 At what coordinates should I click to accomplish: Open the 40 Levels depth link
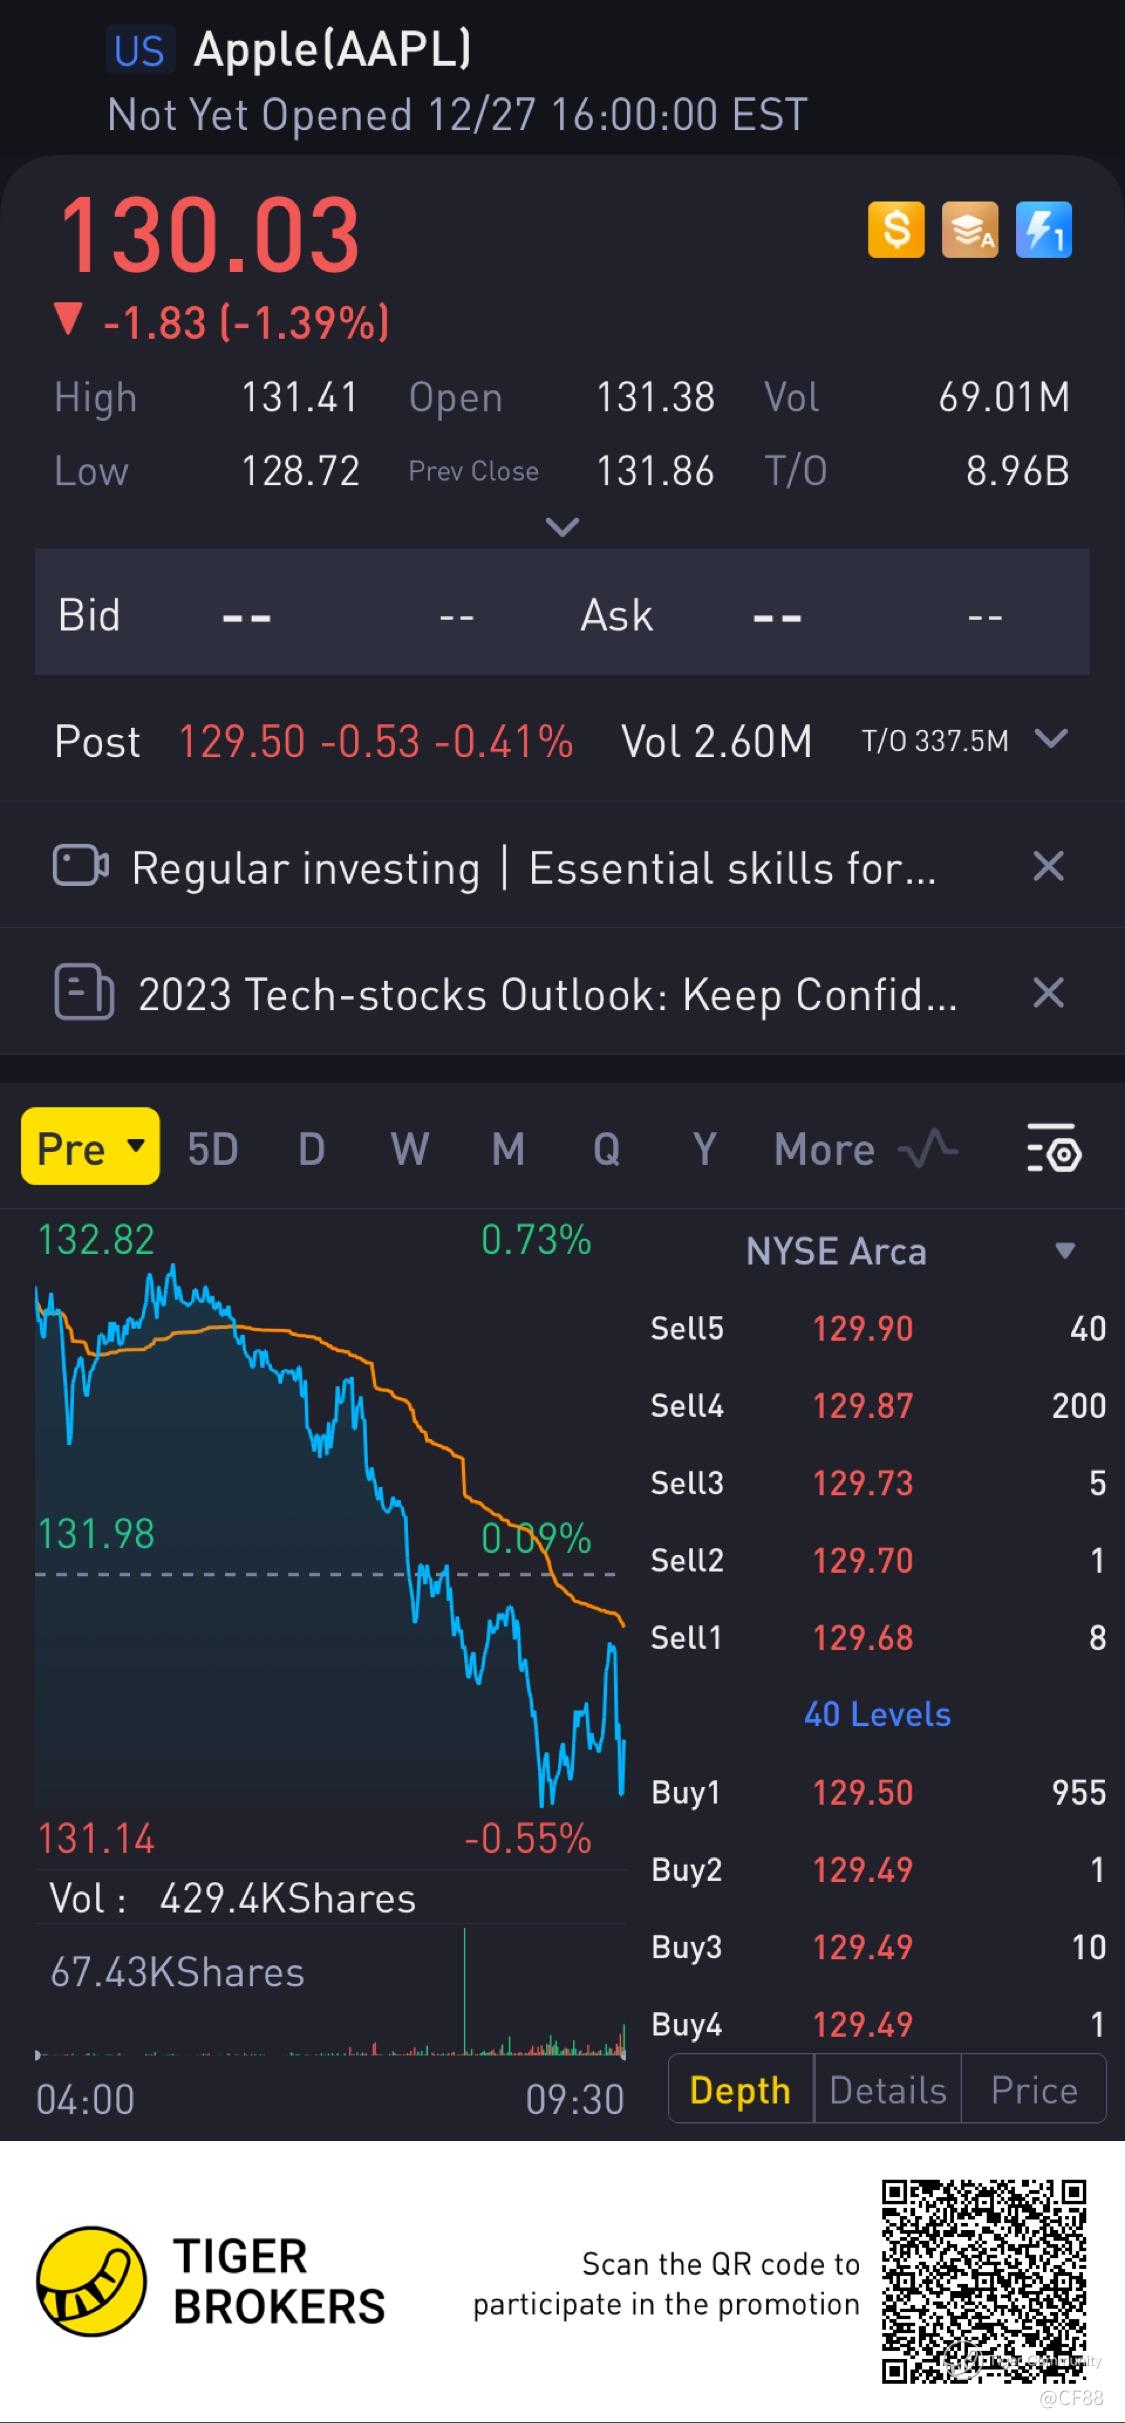pos(877,1714)
